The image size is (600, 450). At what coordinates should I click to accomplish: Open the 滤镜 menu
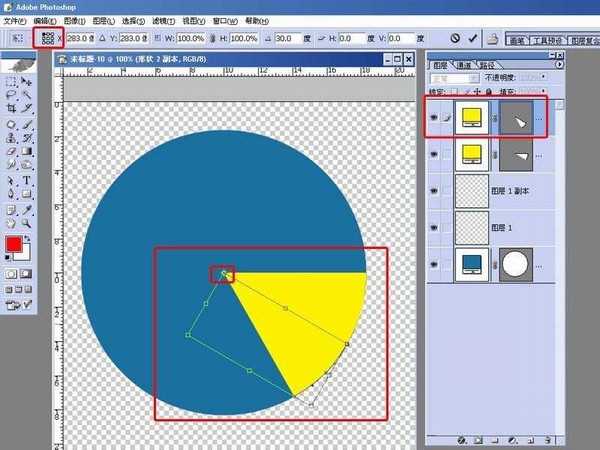pos(164,21)
